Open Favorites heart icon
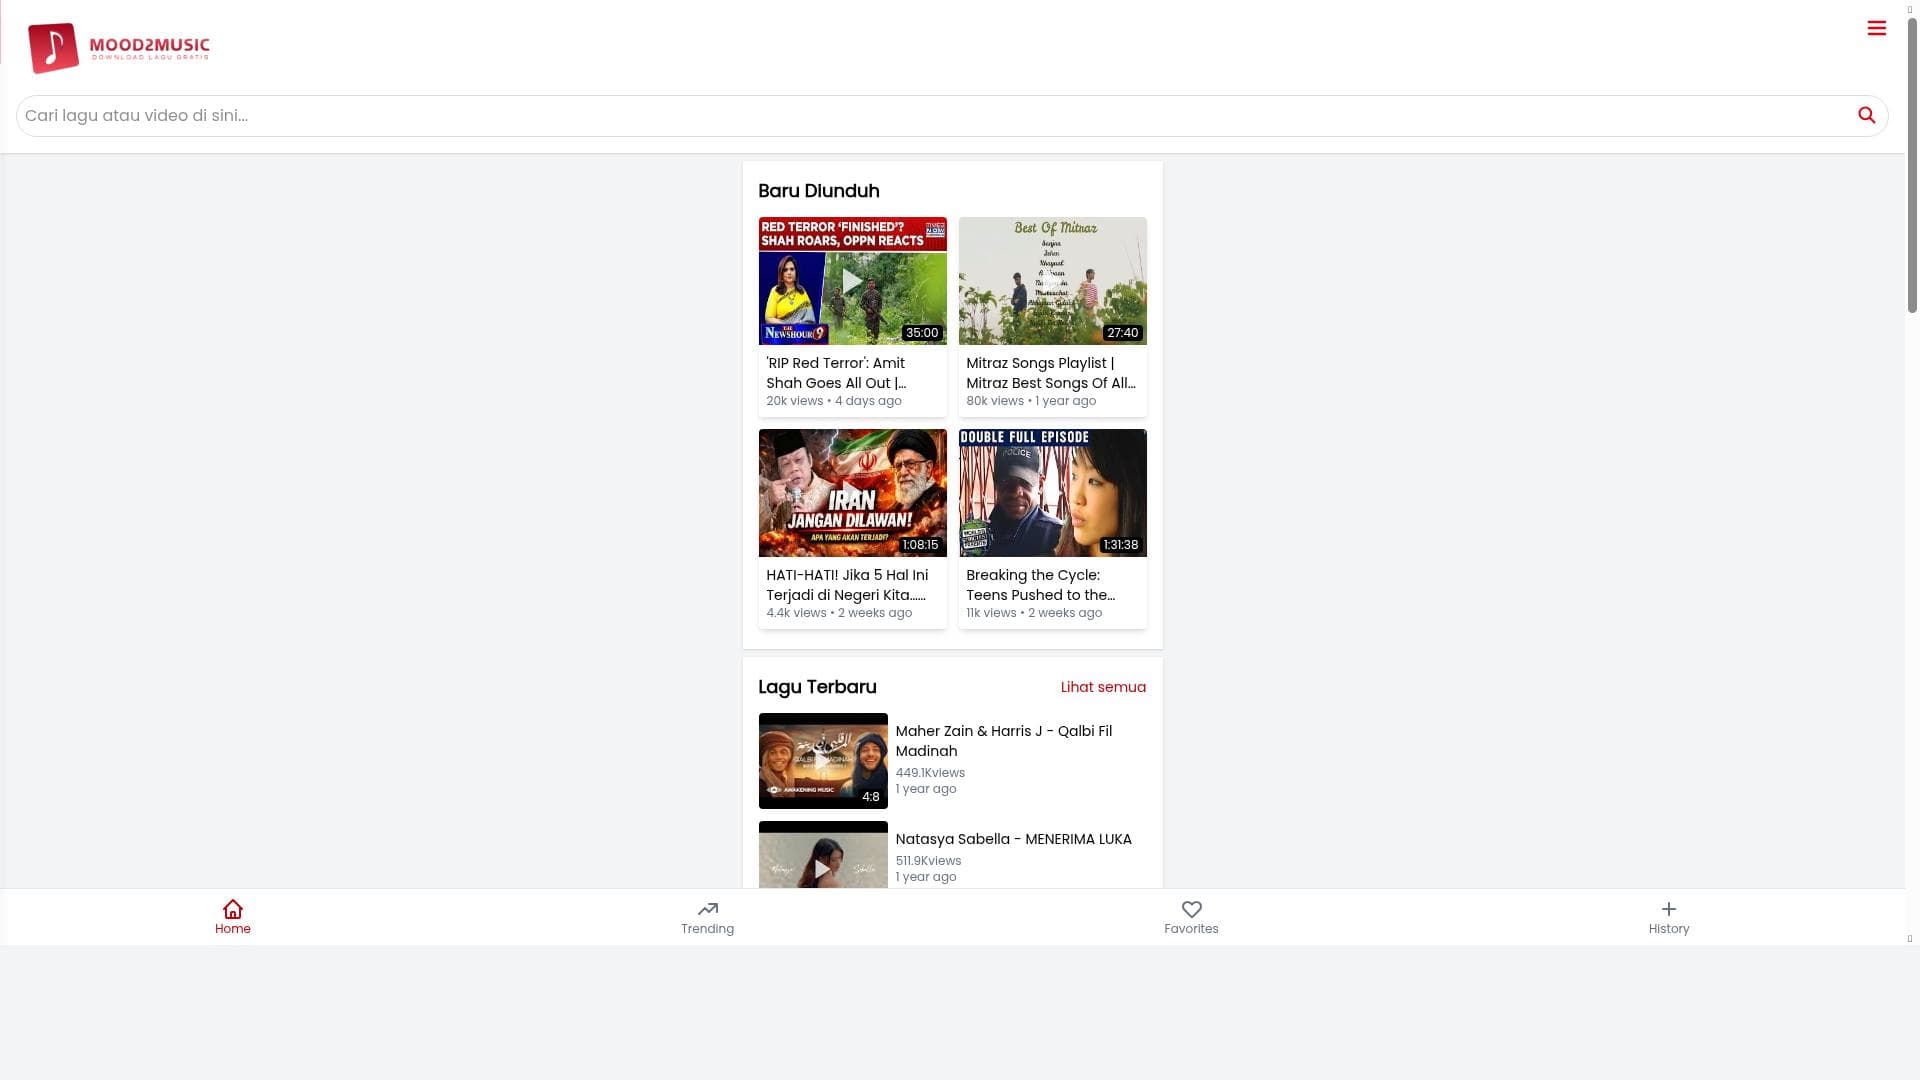The width and height of the screenshot is (1920, 1080). pyautogui.click(x=1191, y=909)
